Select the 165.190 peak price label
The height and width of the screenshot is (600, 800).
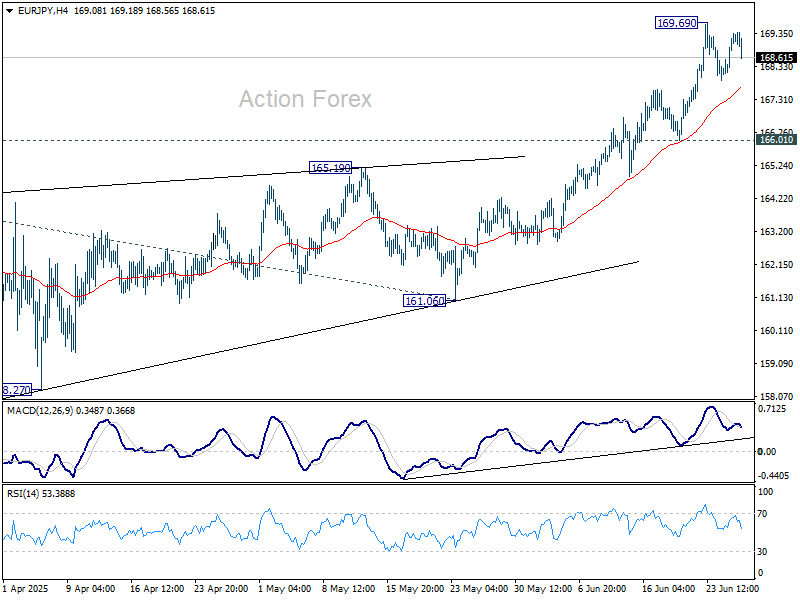(x=331, y=167)
